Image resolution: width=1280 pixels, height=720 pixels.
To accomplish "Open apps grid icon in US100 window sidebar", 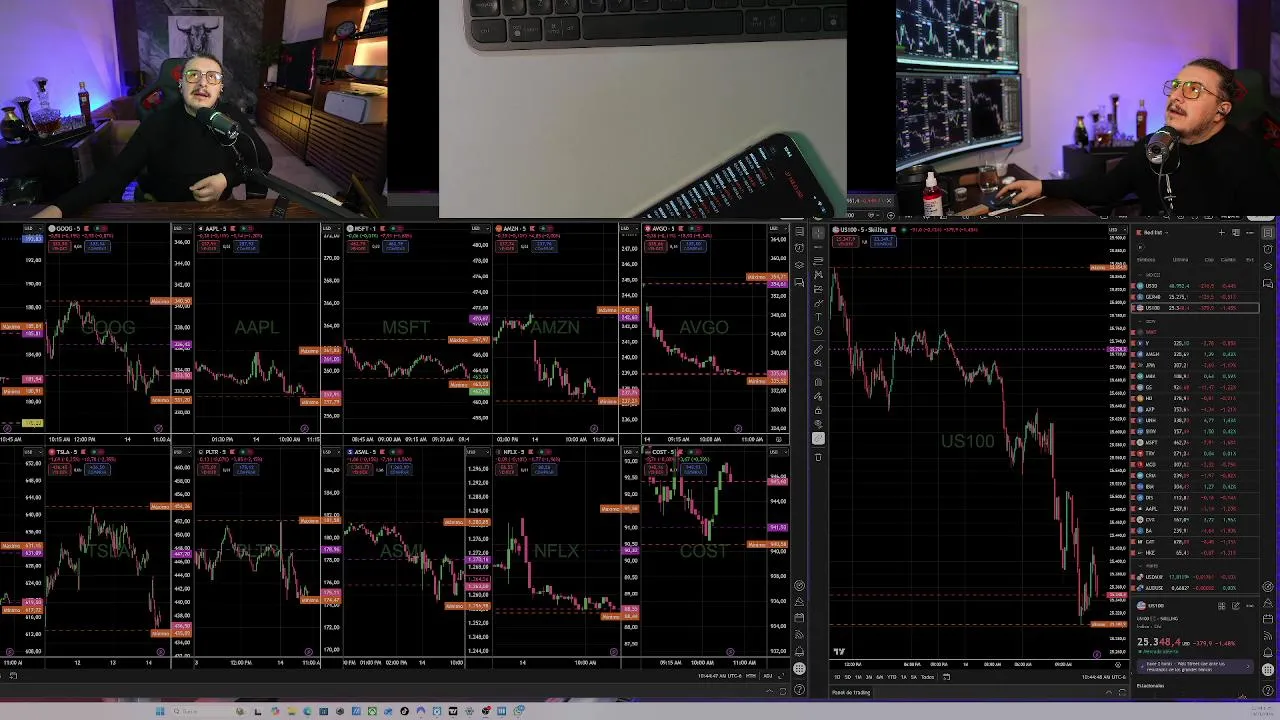I will click(1267, 669).
